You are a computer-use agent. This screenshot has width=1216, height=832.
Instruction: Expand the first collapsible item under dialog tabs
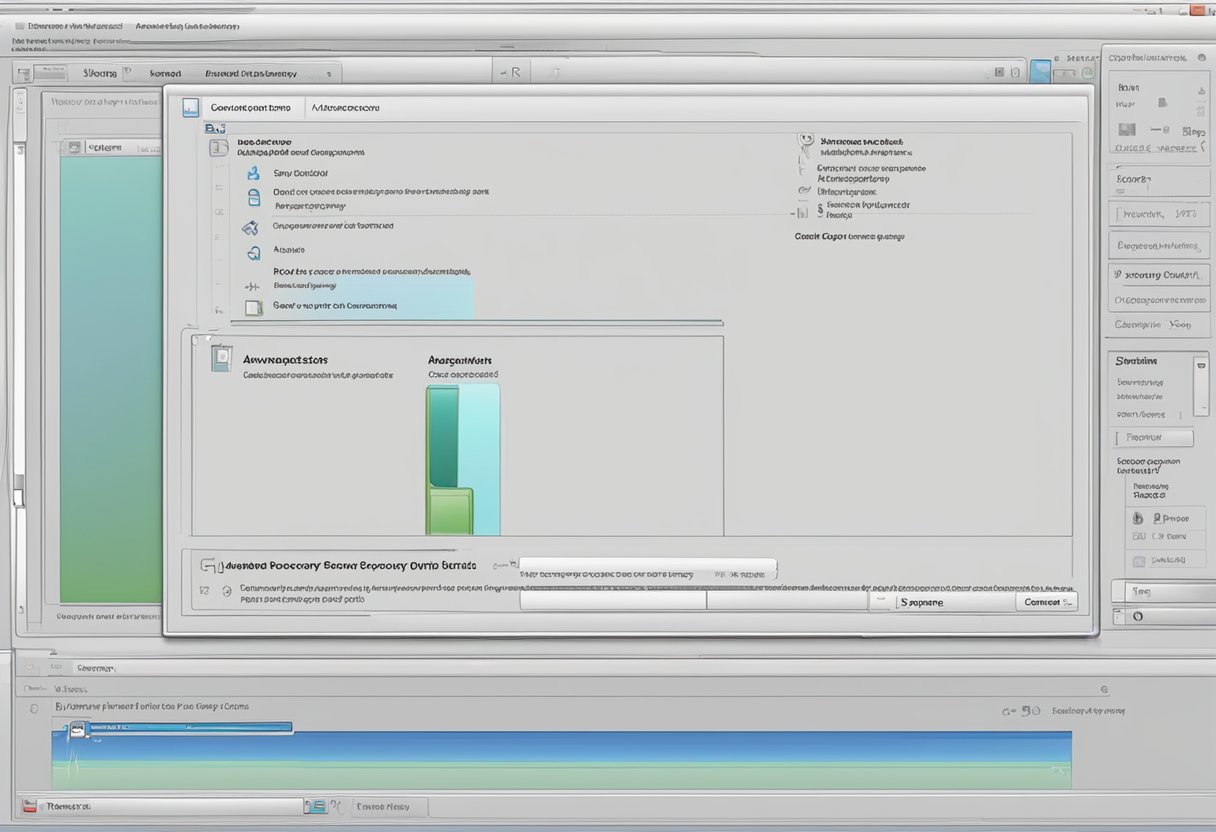pyautogui.click(x=219, y=148)
